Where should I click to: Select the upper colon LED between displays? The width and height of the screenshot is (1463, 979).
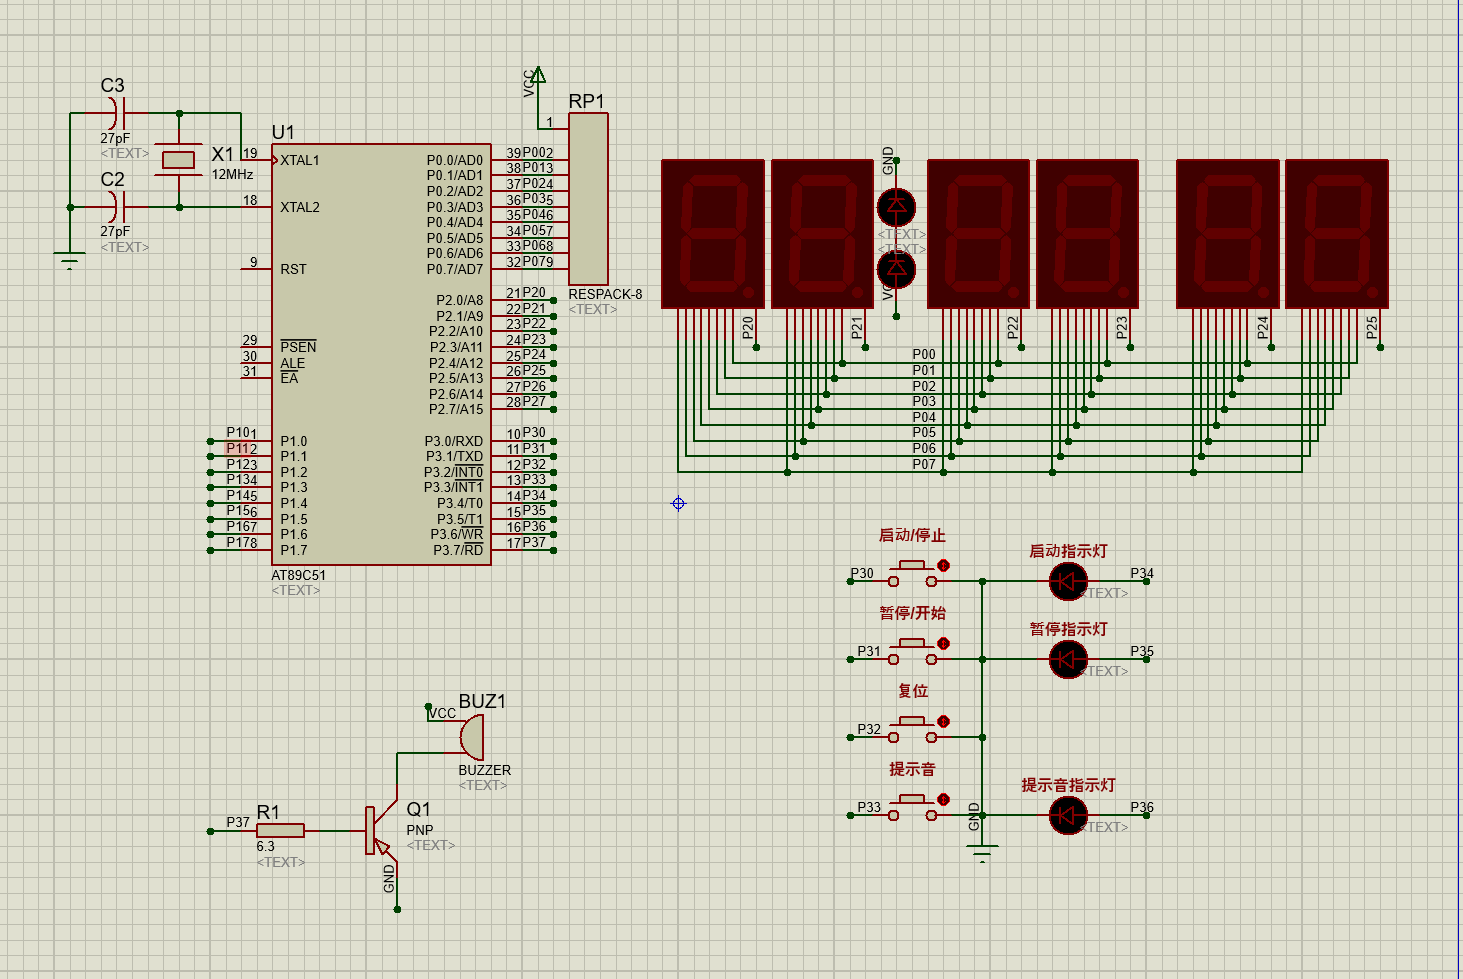tap(896, 207)
